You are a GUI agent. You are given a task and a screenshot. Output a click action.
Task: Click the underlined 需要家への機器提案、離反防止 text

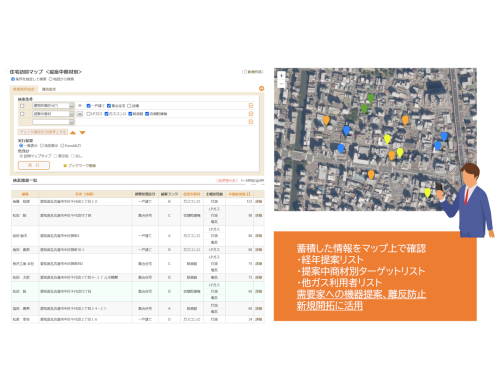[361, 294]
